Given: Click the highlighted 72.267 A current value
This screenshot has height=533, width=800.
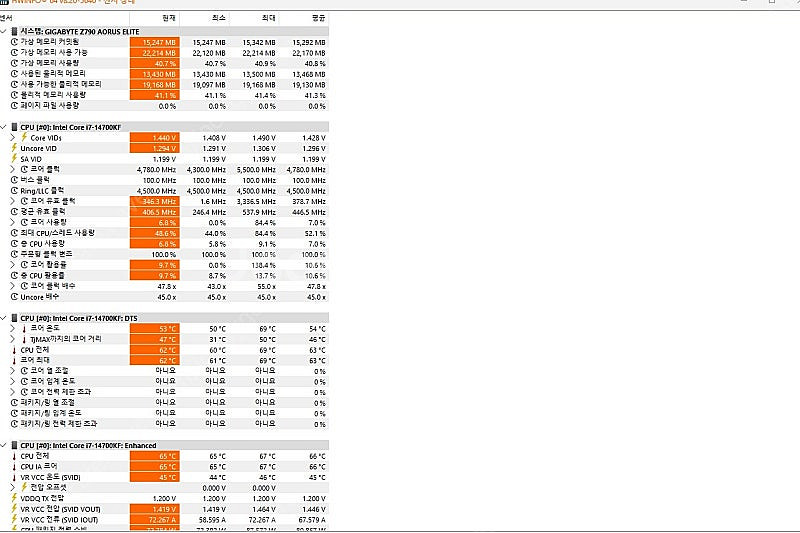Looking at the screenshot, I should (155, 520).
